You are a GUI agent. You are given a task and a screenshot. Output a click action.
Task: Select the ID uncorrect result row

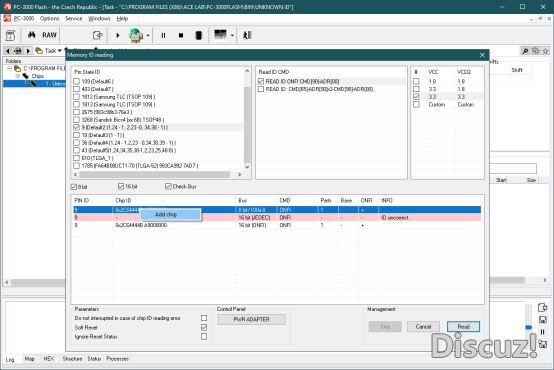277,218
